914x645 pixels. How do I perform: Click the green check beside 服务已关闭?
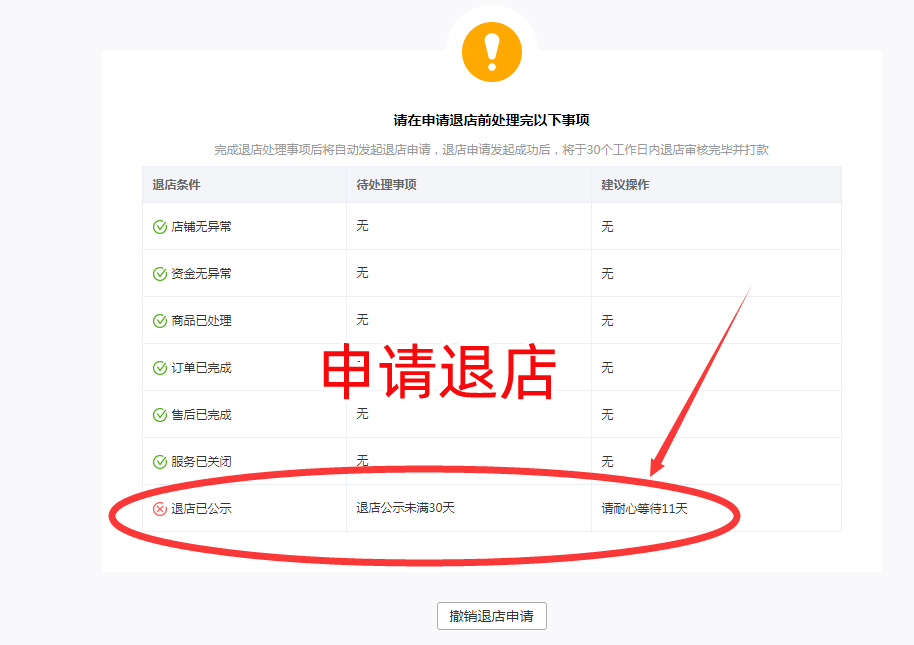(x=159, y=461)
